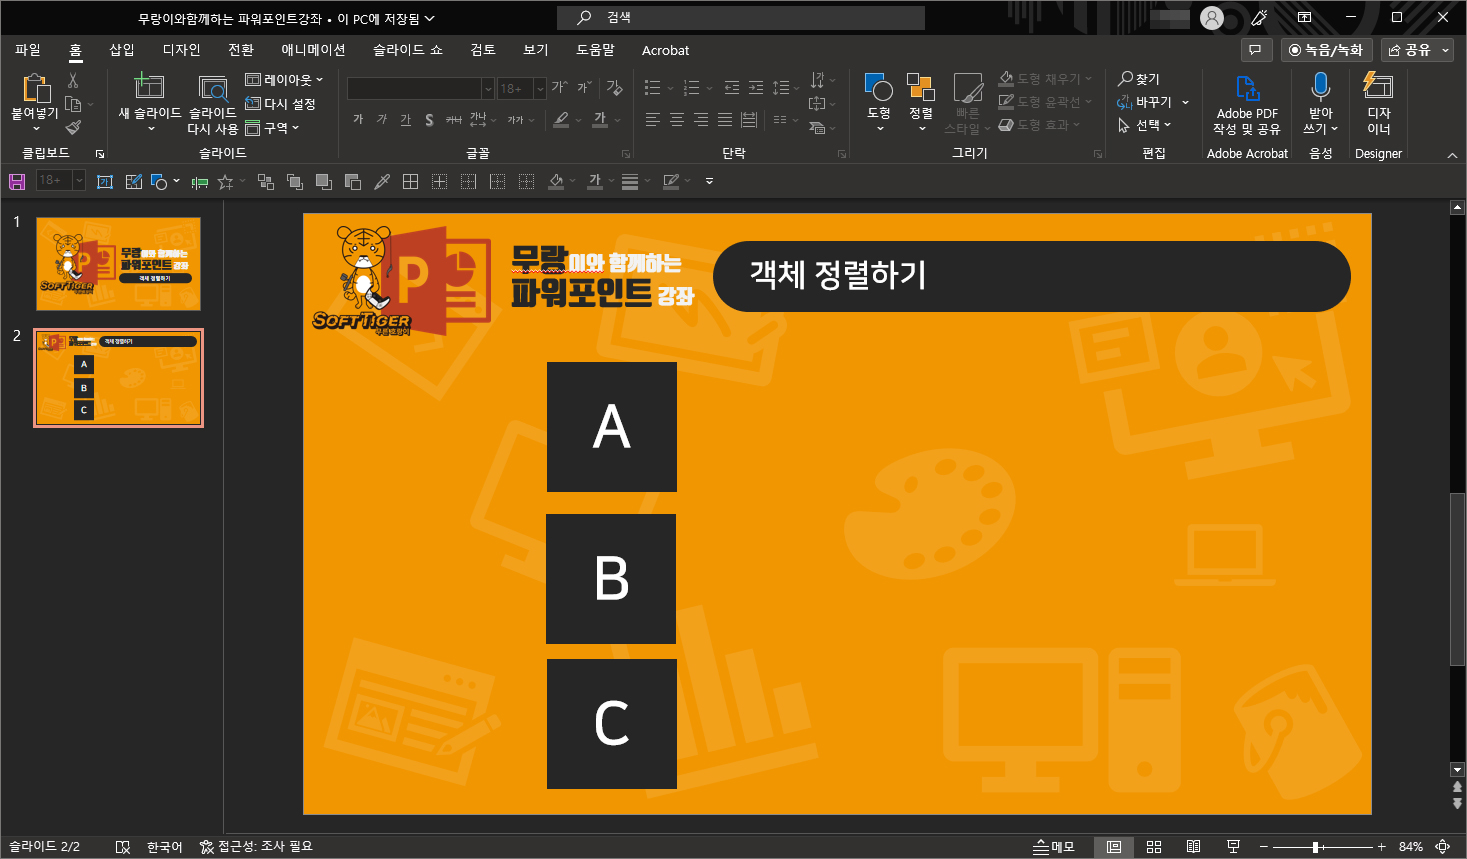This screenshot has height=859, width=1467.
Task: Open the 슬라이드 쇼 tab
Action: (x=408, y=50)
